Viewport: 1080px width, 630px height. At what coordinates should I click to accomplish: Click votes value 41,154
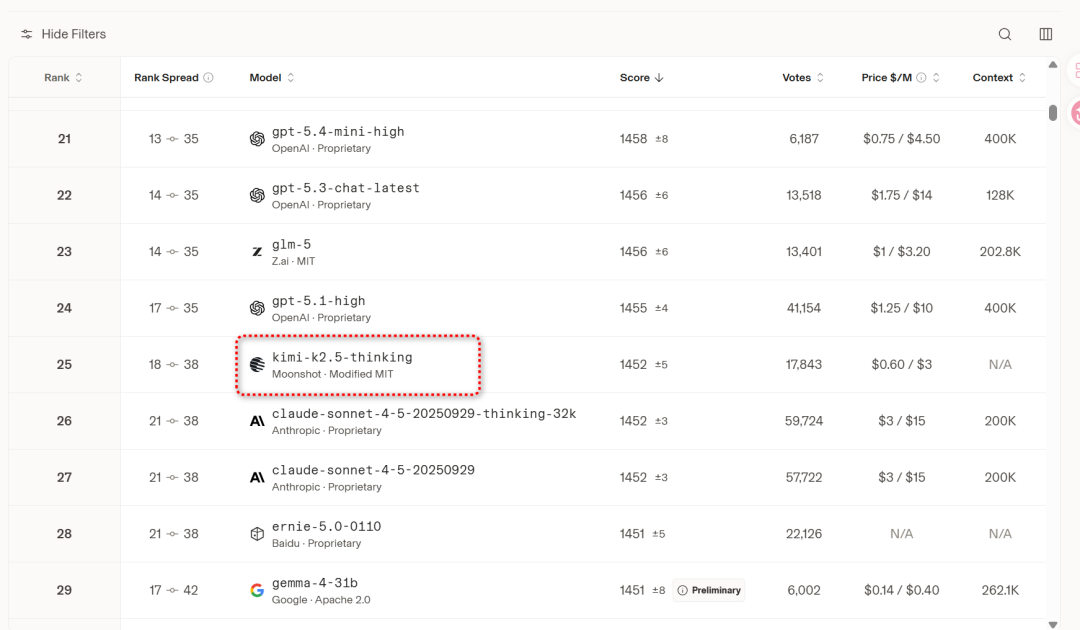pyautogui.click(x=804, y=308)
